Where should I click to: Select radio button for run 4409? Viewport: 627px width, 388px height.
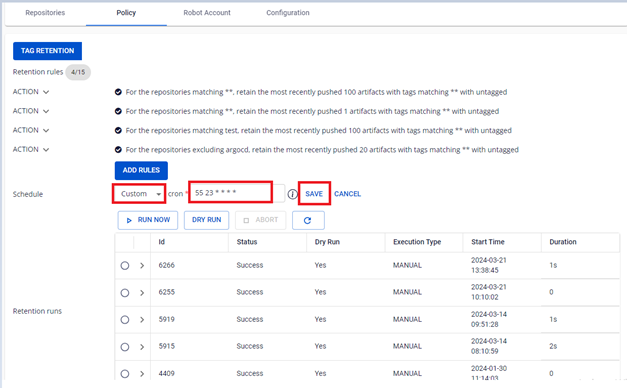tap(125, 374)
